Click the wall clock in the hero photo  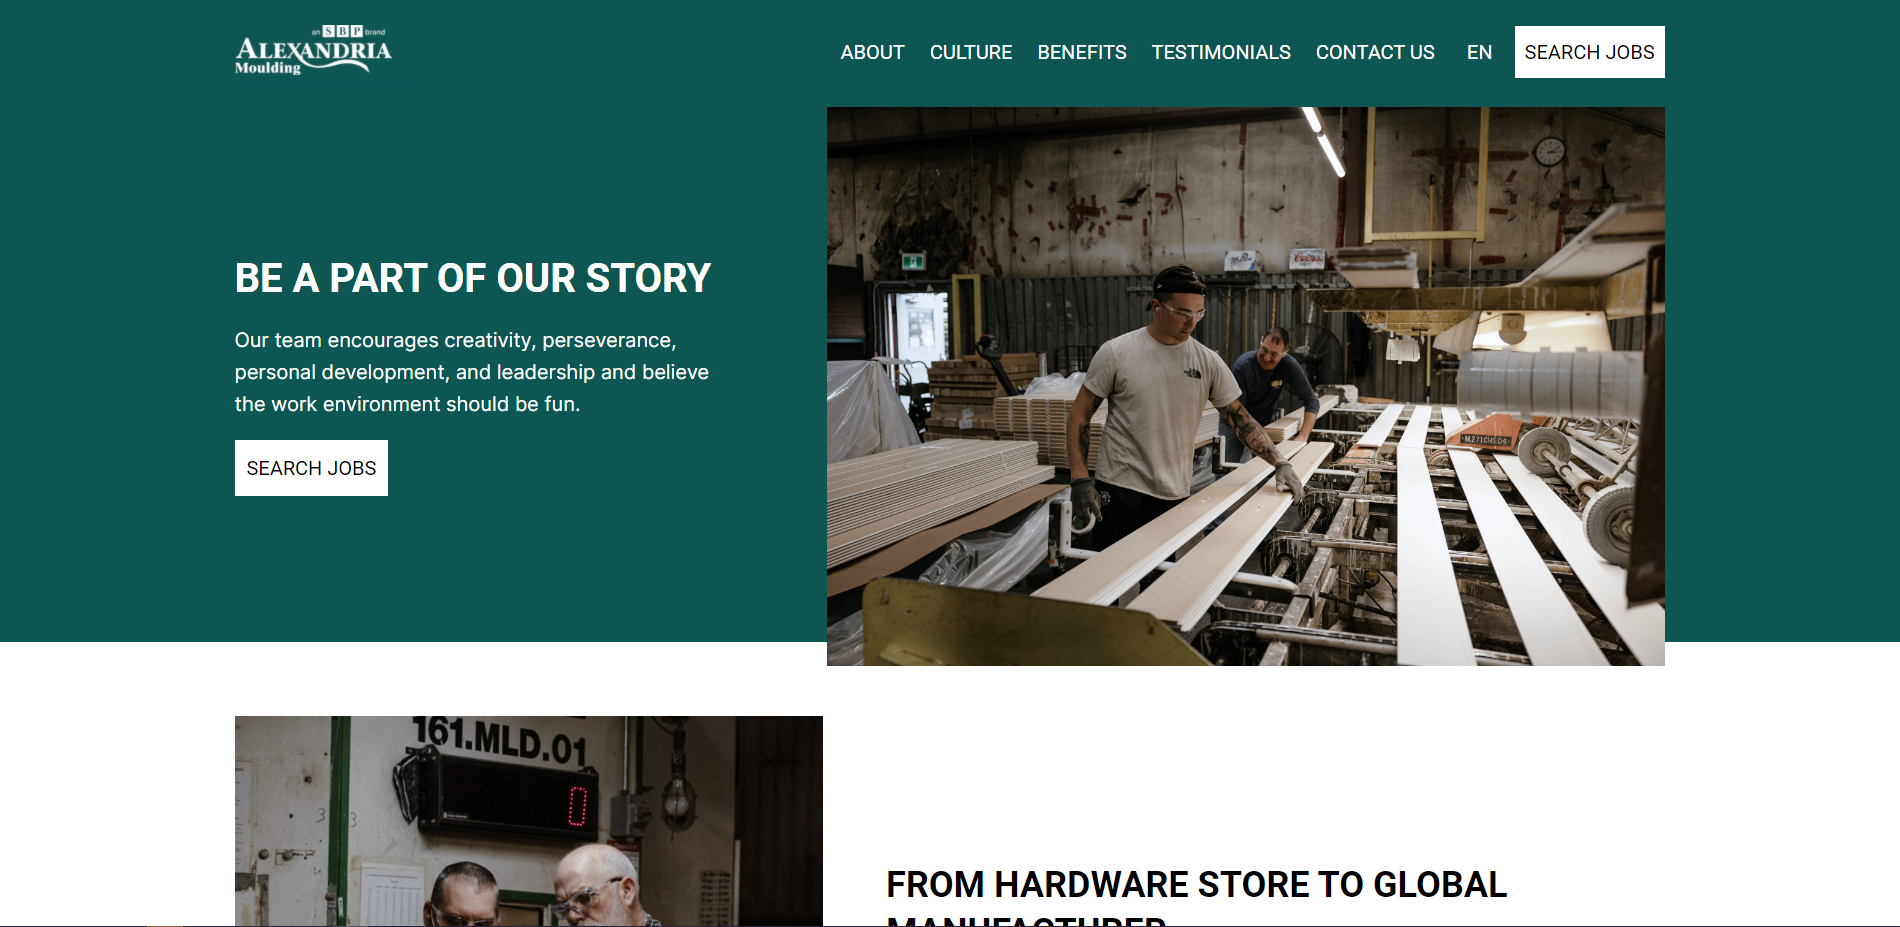[x=1549, y=151]
